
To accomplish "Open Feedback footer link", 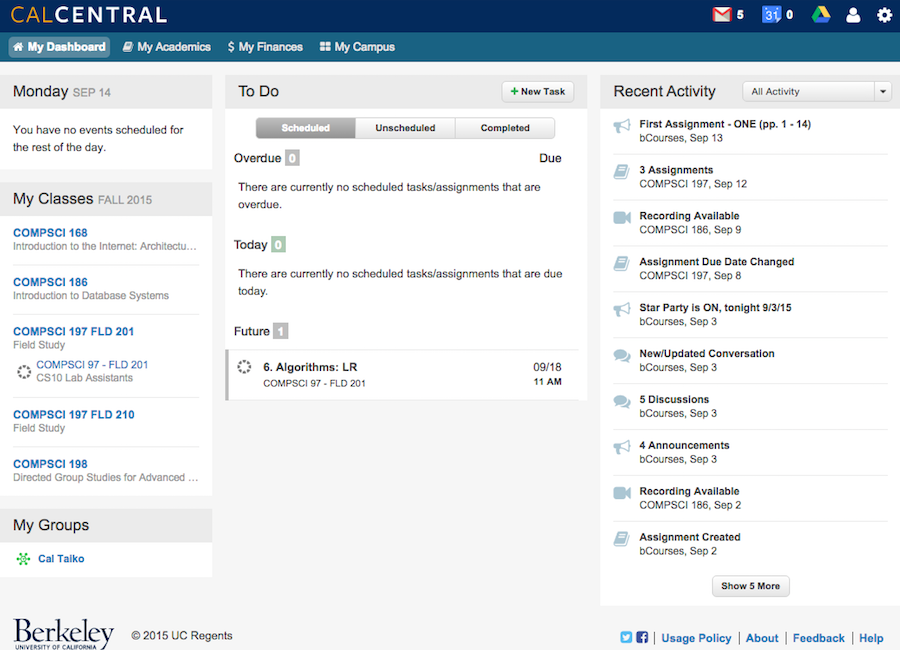I will [818, 638].
